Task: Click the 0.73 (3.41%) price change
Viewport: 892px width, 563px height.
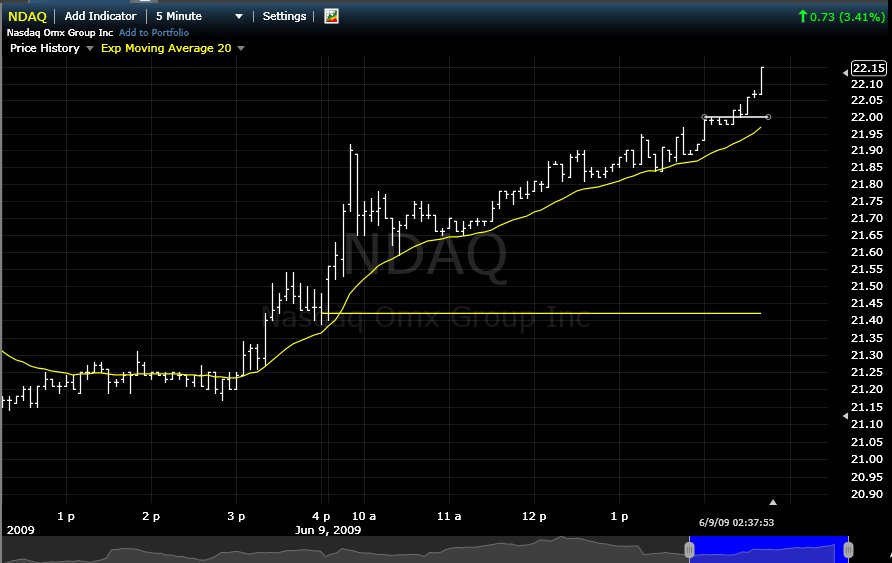Action: (842, 16)
